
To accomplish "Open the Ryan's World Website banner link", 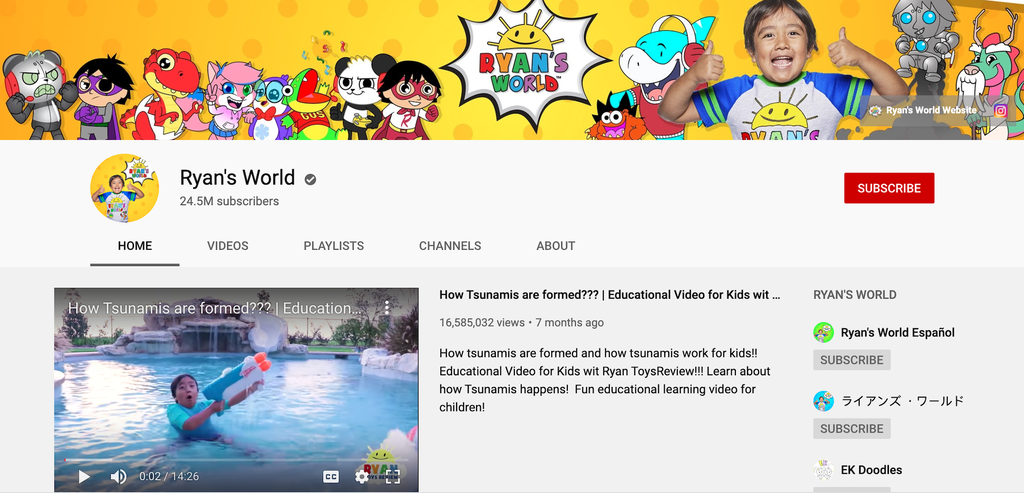I will [x=923, y=110].
